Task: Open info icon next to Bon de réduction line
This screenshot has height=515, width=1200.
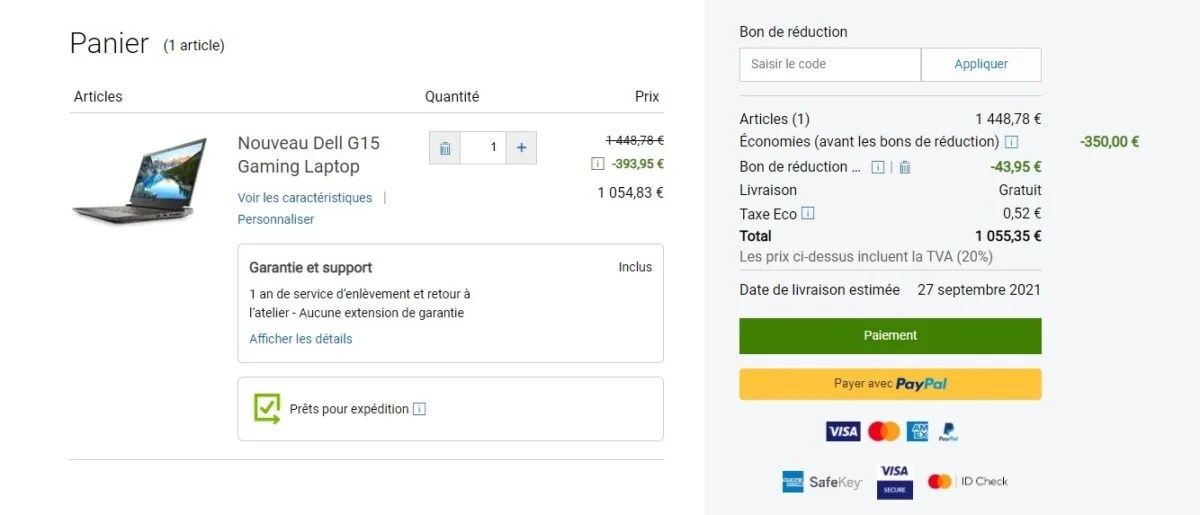Action: (x=878, y=167)
